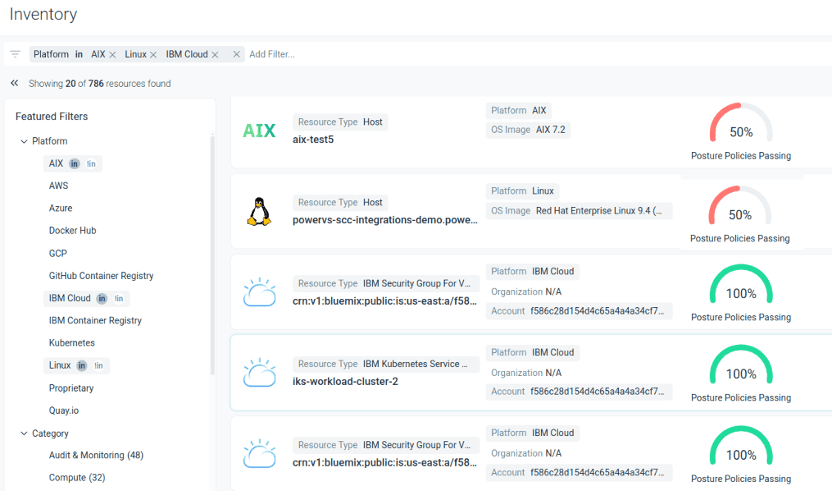Focus the Add Filter input field
The image size is (832, 492).
(272, 54)
